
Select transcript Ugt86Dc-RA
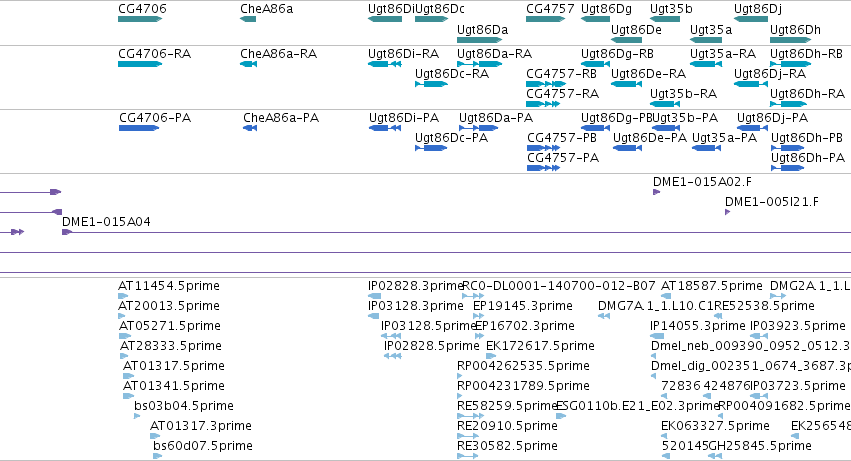431,84
